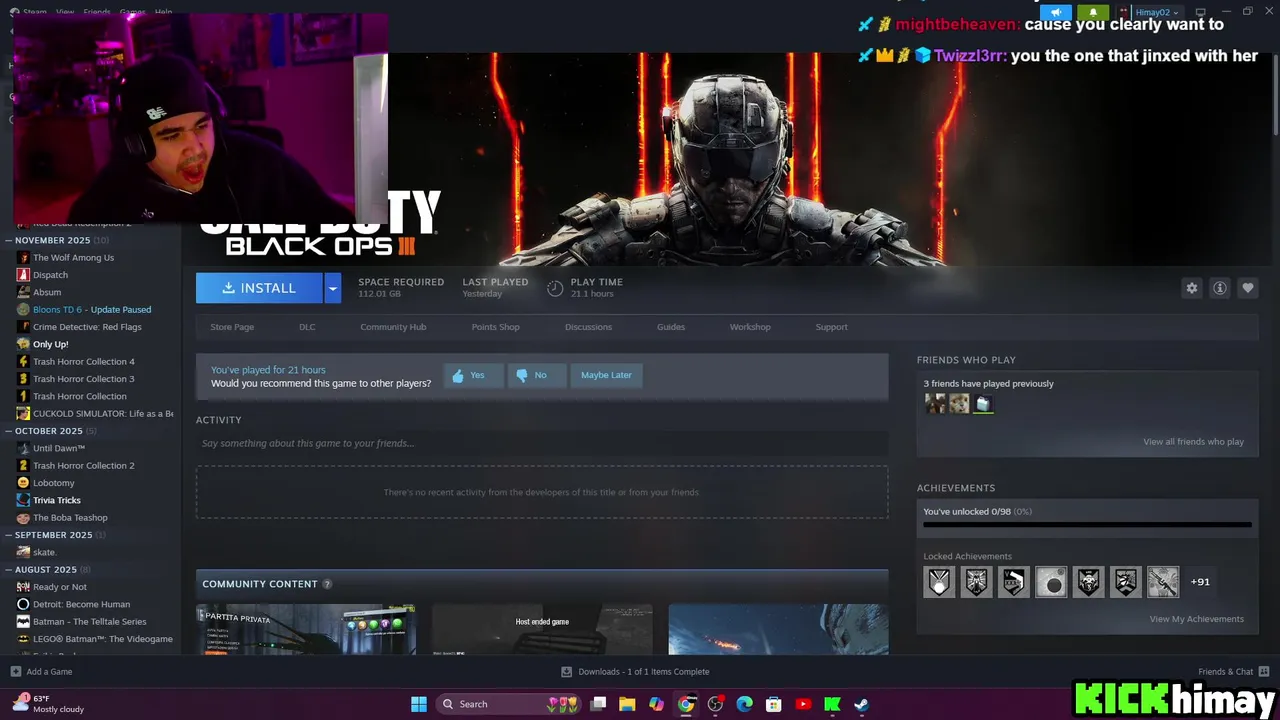The width and height of the screenshot is (1280, 720).
Task: Open the first friend avatar who played
Action: [935, 404]
